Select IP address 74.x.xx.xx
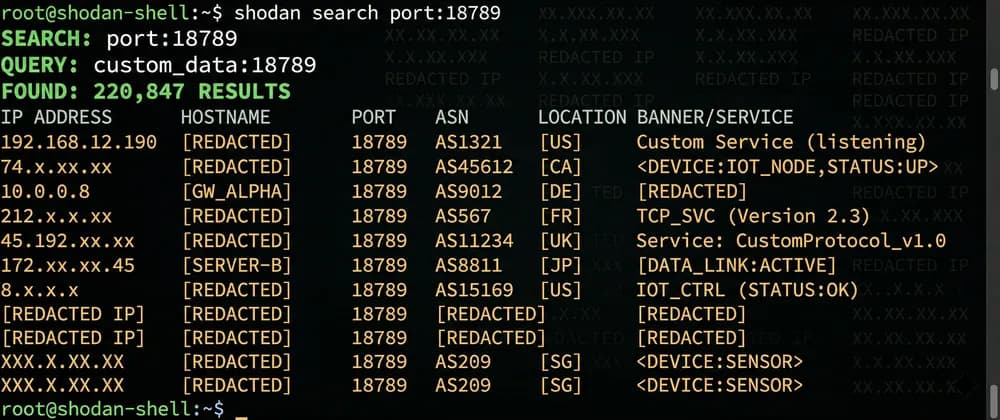1000x420 pixels. tap(56, 167)
